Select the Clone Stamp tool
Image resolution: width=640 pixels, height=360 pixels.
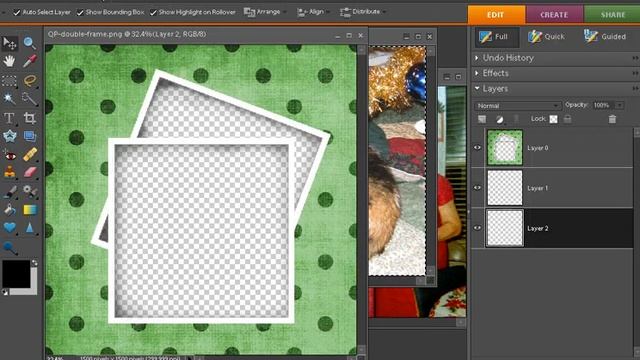tap(9, 173)
